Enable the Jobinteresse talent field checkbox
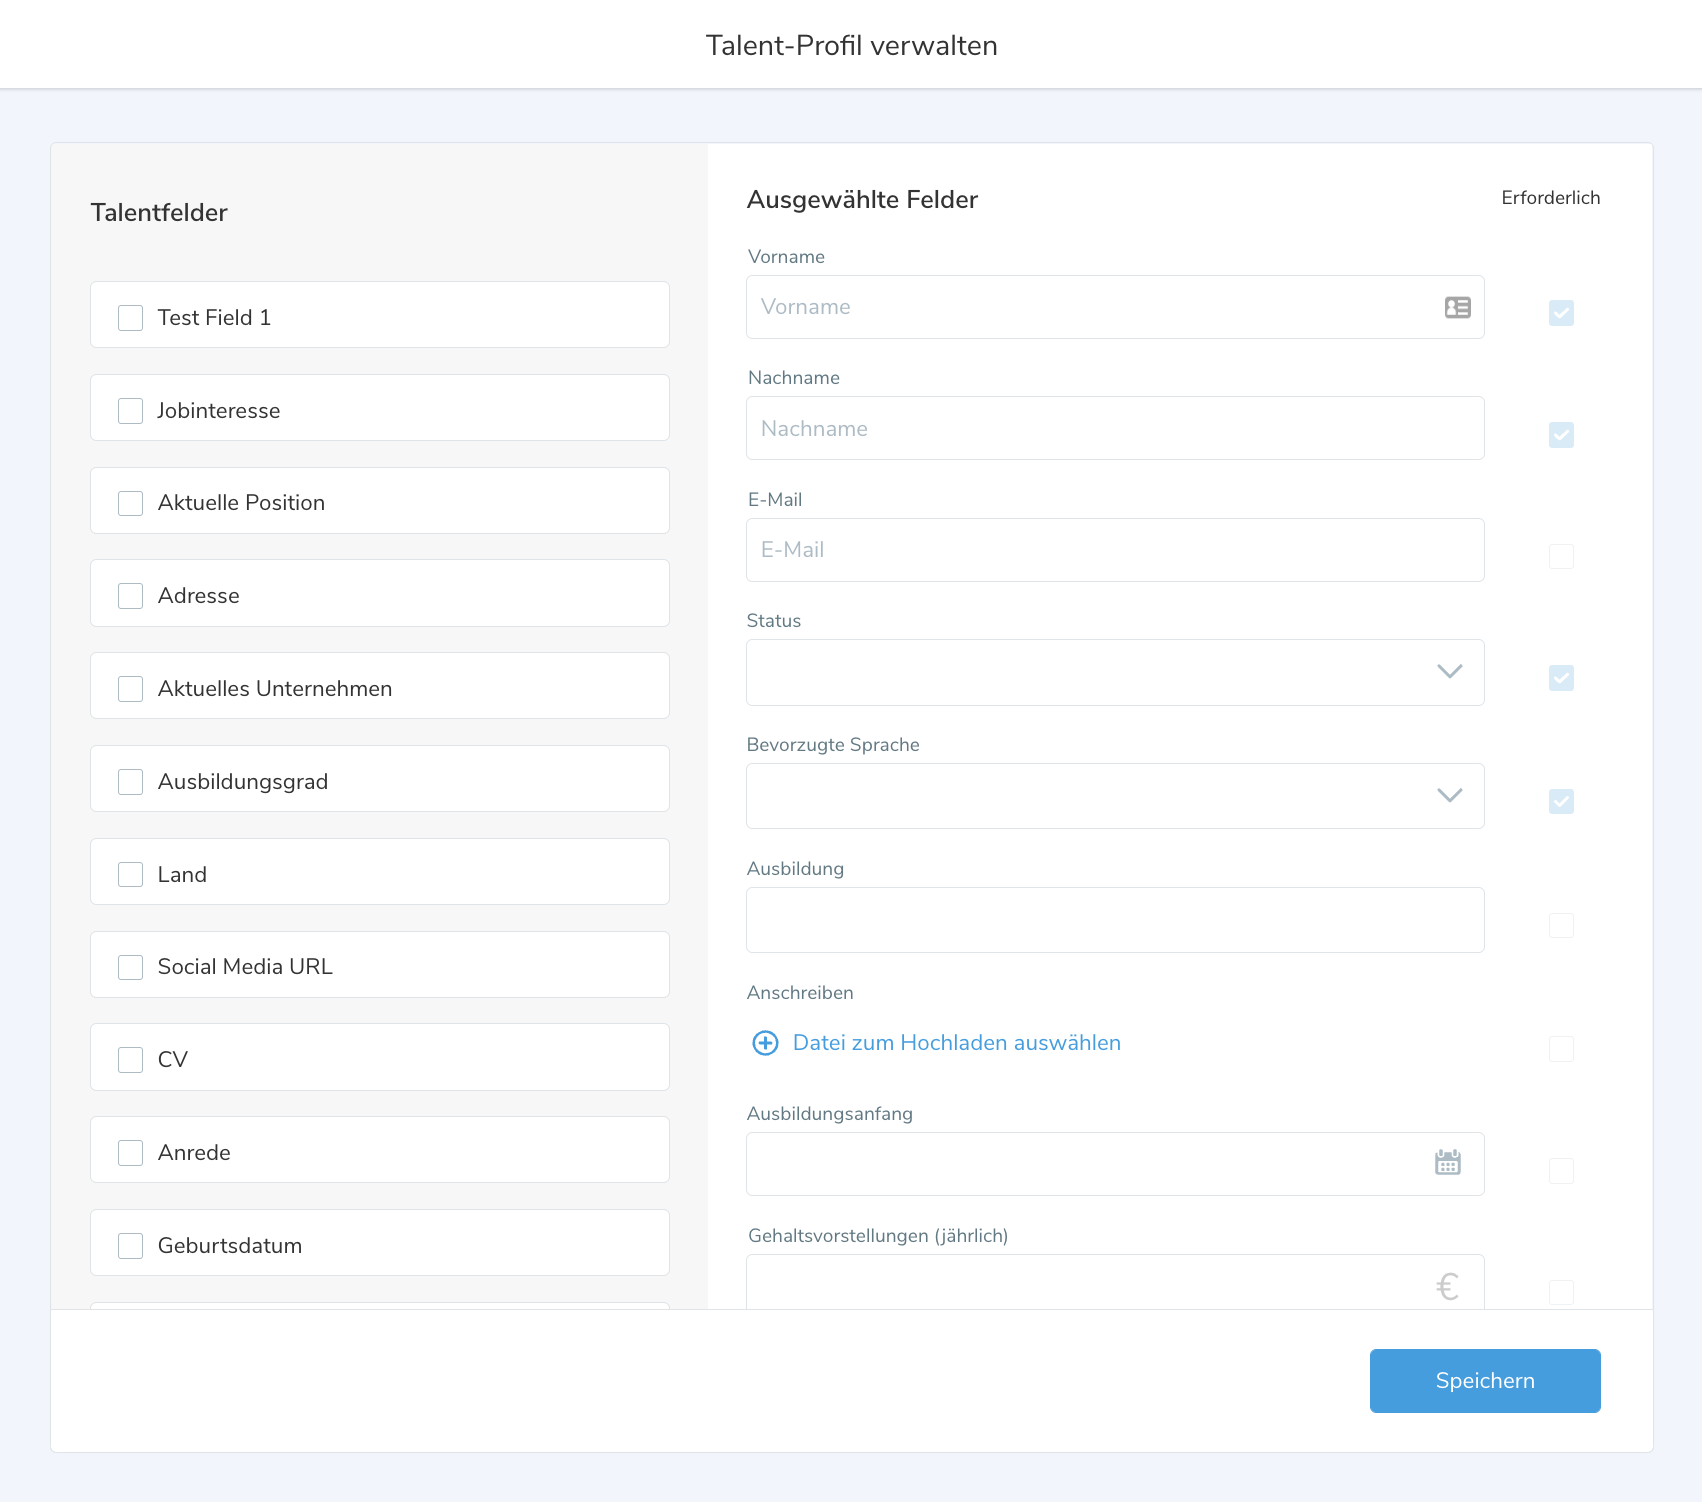1702x1502 pixels. pos(131,411)
